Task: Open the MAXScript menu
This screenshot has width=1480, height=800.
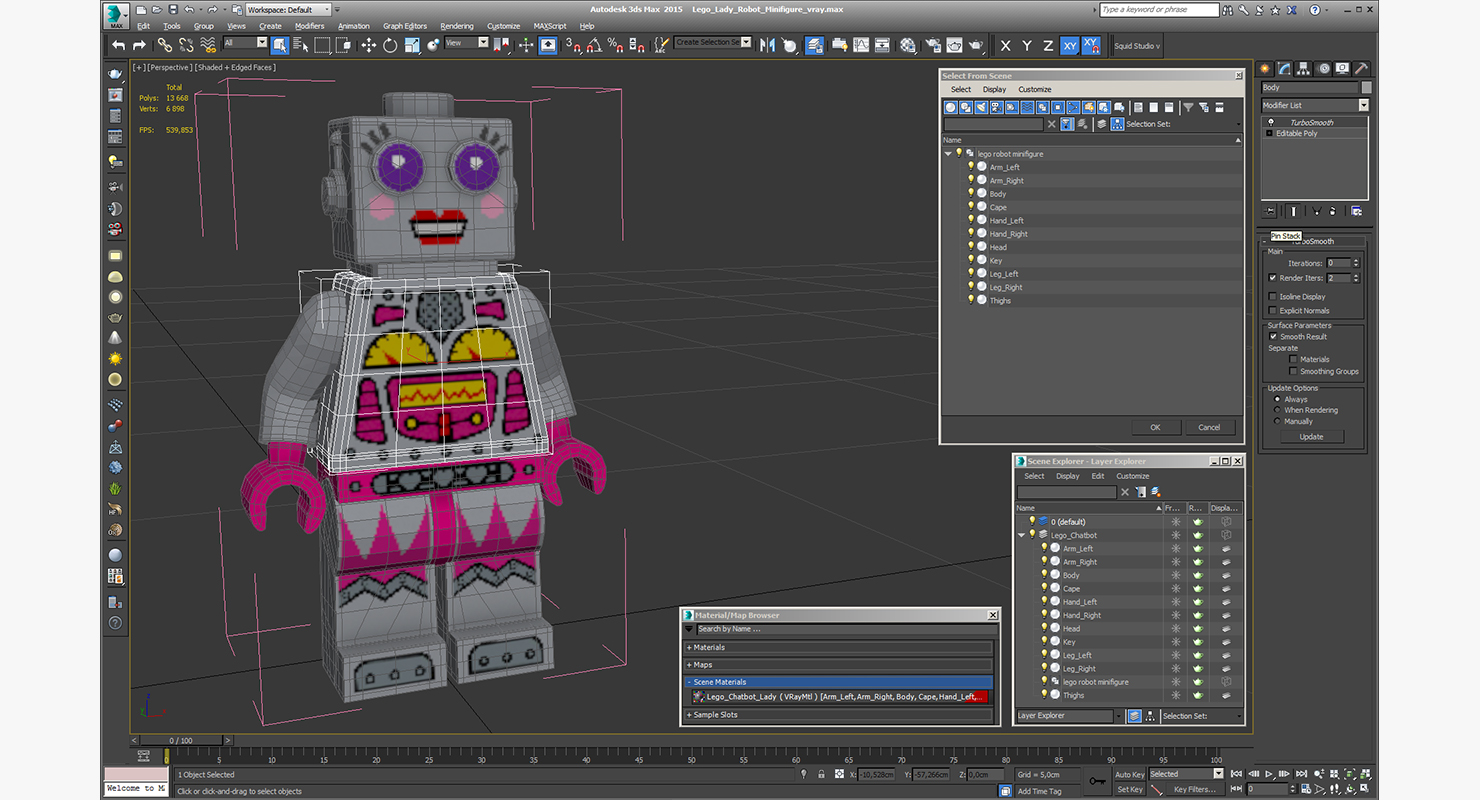Action: click(x=550, y=26)
